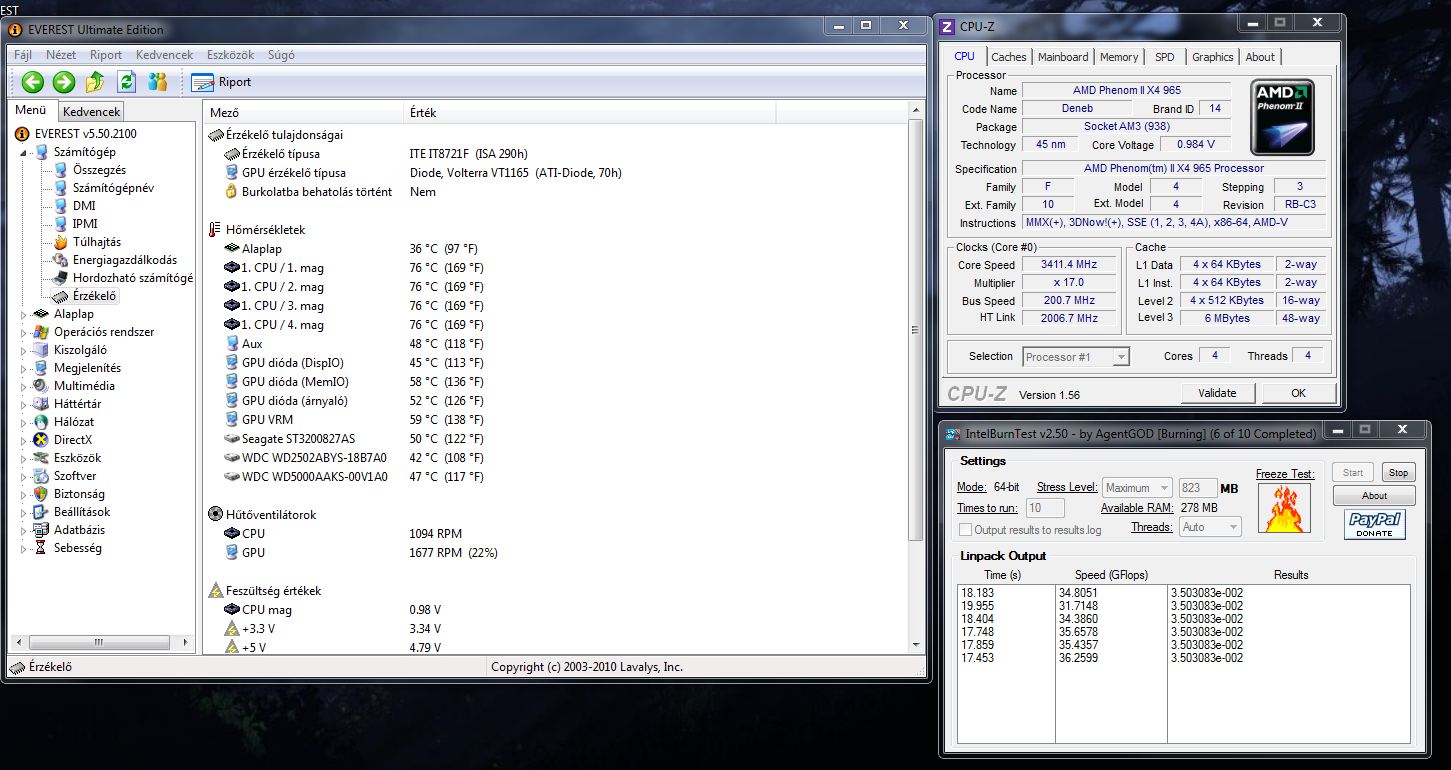1451x770 pixels.
Task: Click the Háttértár storage icon
Action: [x=41, y=404]
